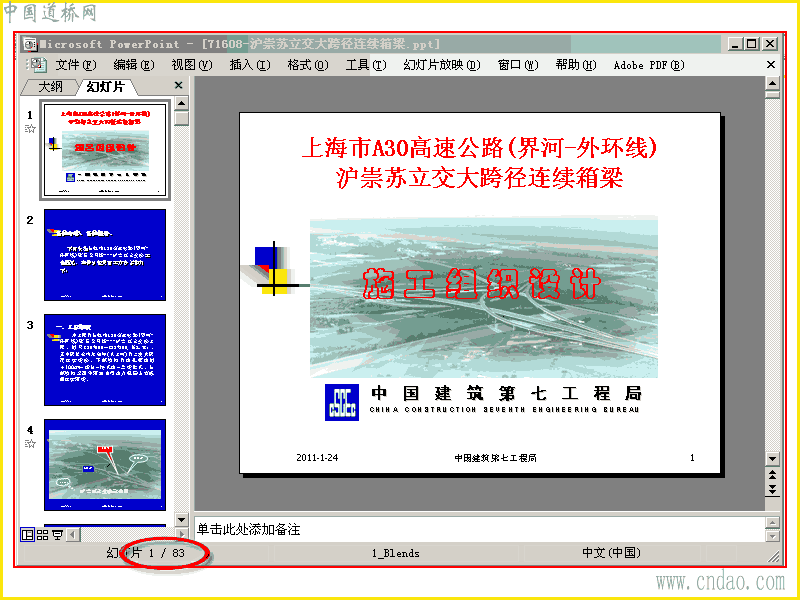Click animation star icon beside slide 4
Image resolution: width=800 pixels, height=600 pixels.
[x=30, y=443]
